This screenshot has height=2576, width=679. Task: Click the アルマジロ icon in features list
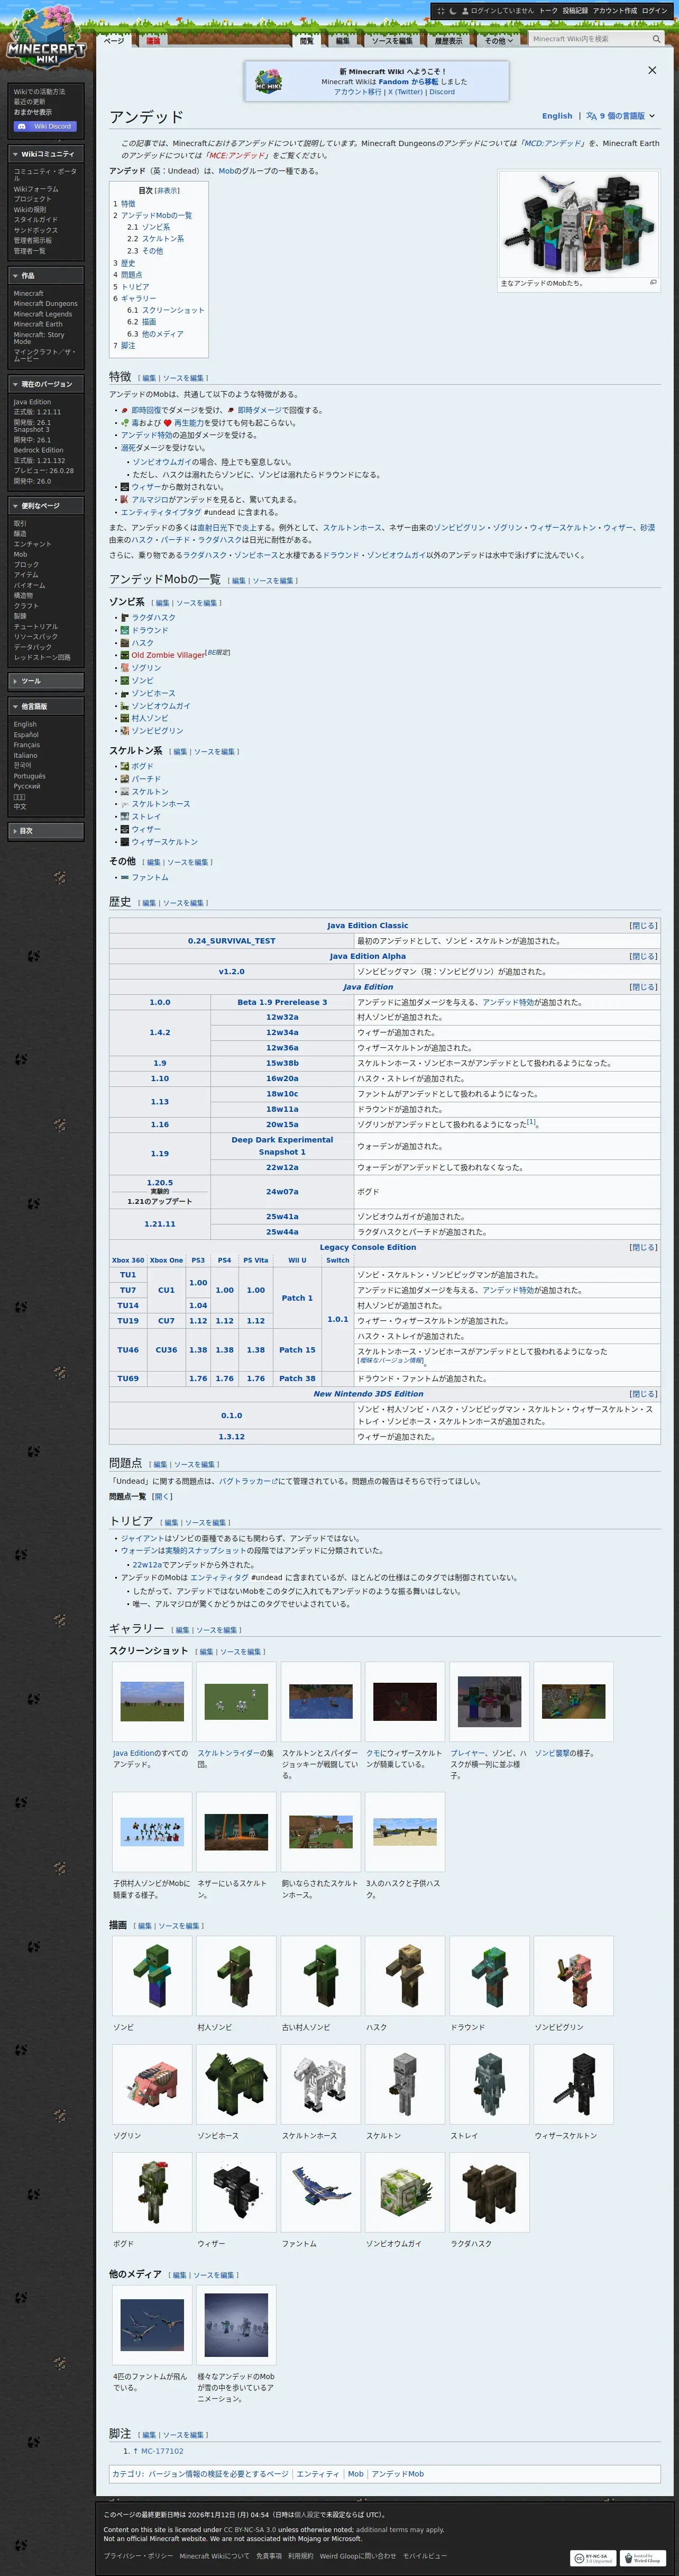pyautogui.click(x=125, y=499)
